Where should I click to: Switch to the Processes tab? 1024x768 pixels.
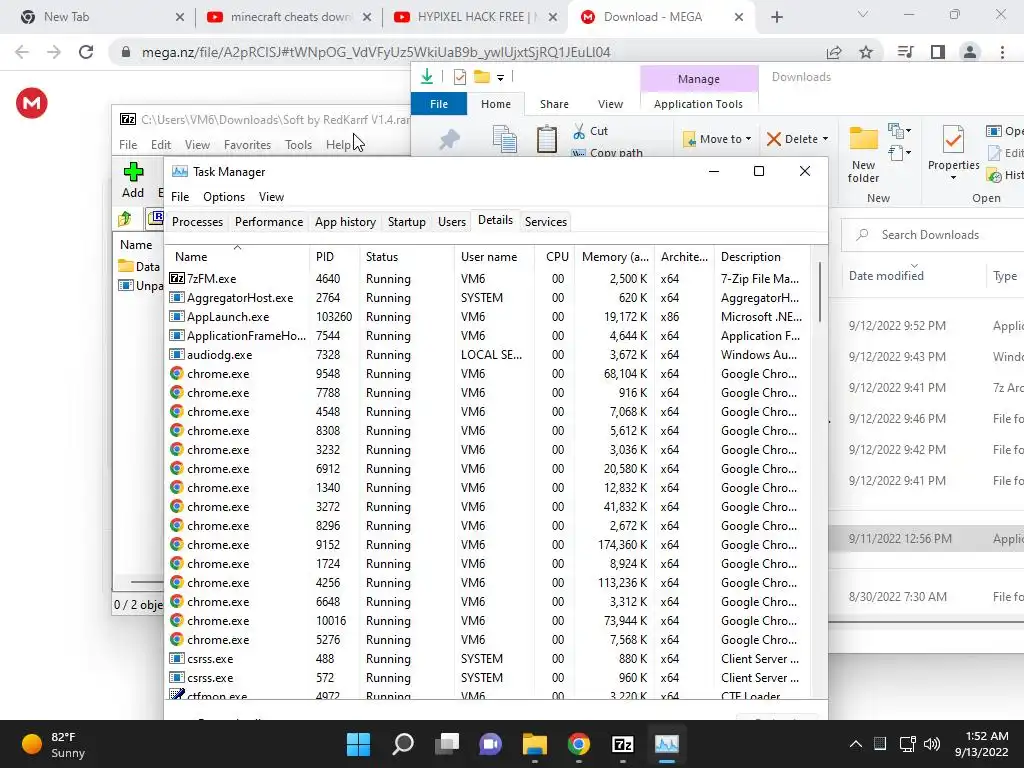(197, 222)
